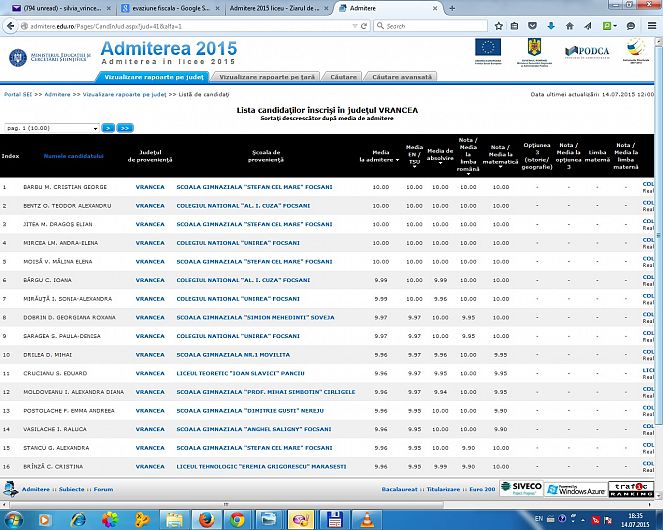Viewport: 663px width, 530px height.
Task: Show hidden system tray icons arrow
Action: [583, 519]
